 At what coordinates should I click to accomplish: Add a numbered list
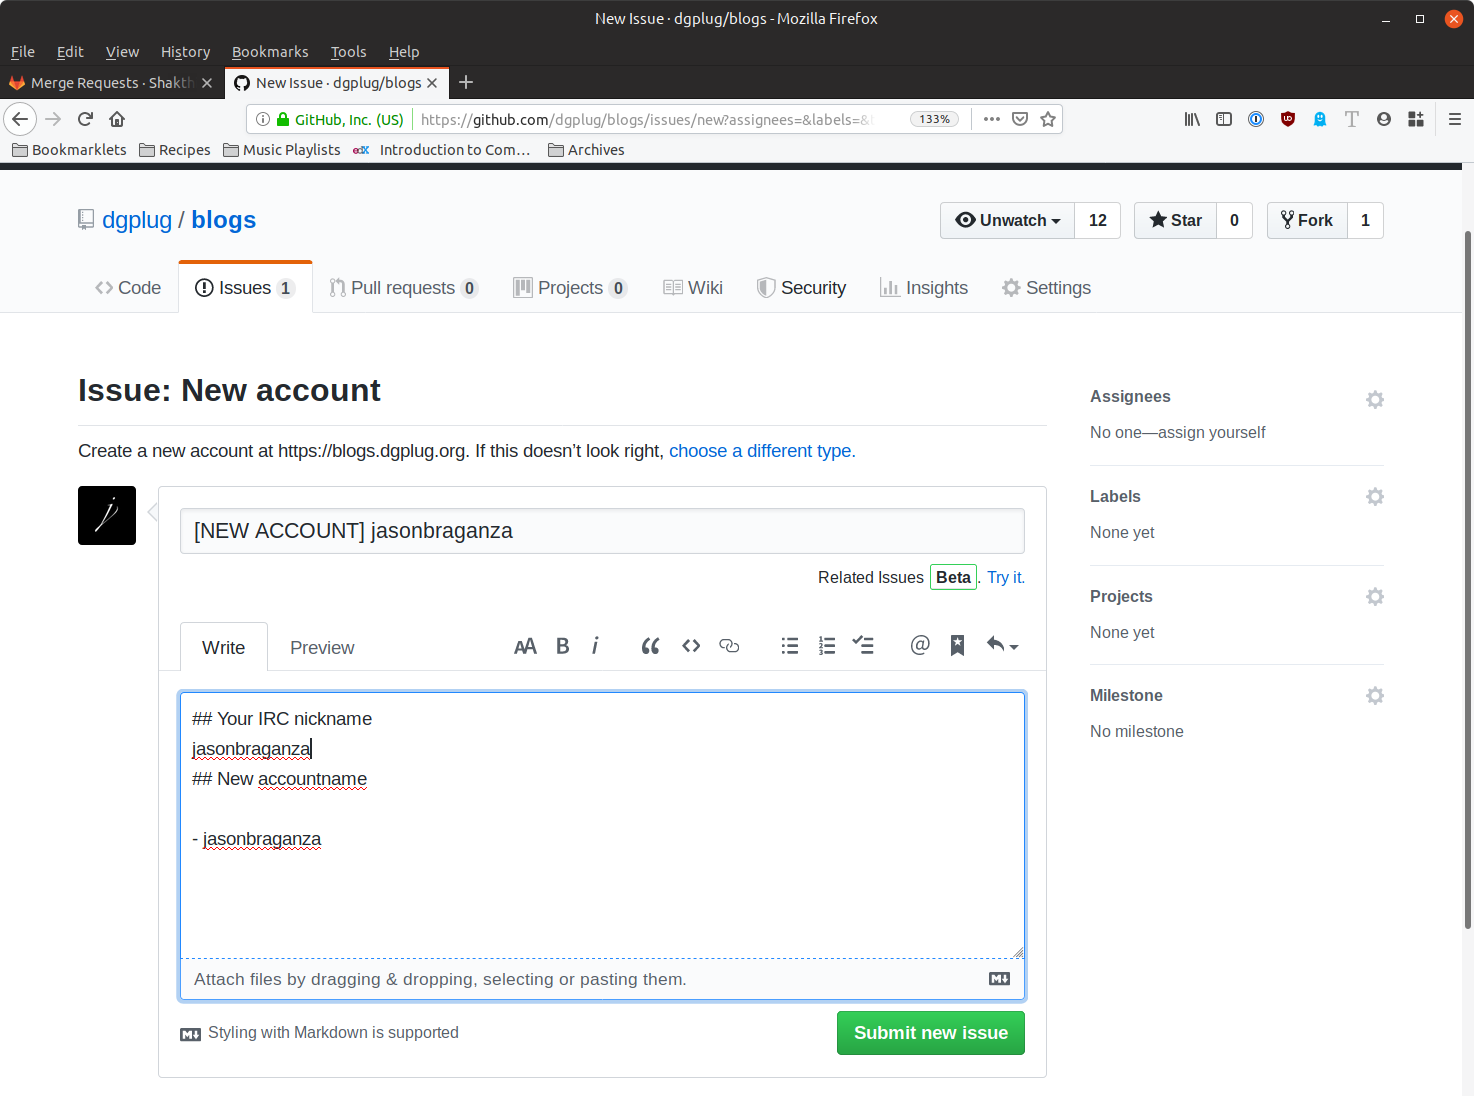tap(827, 646)
